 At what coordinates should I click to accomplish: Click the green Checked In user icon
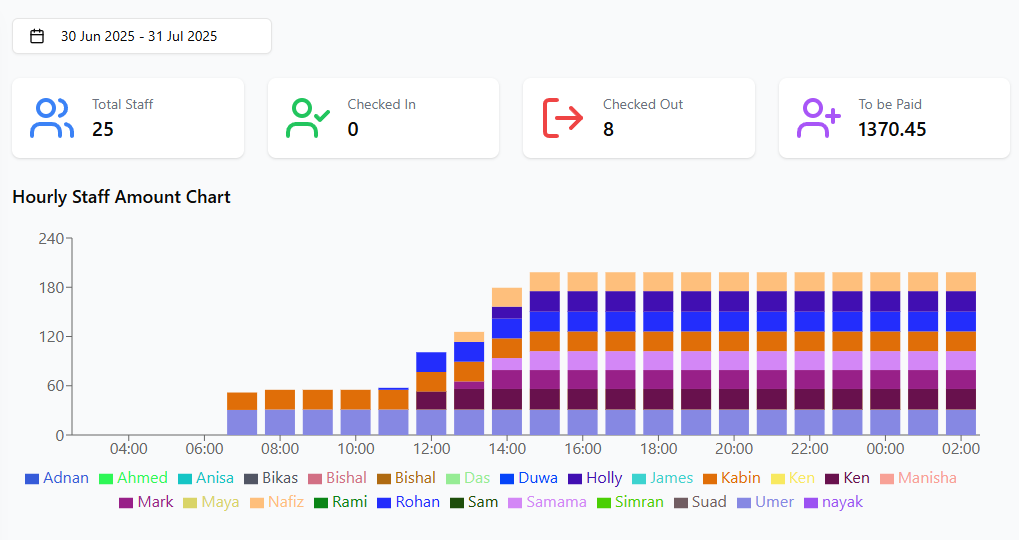click(307, 118)
